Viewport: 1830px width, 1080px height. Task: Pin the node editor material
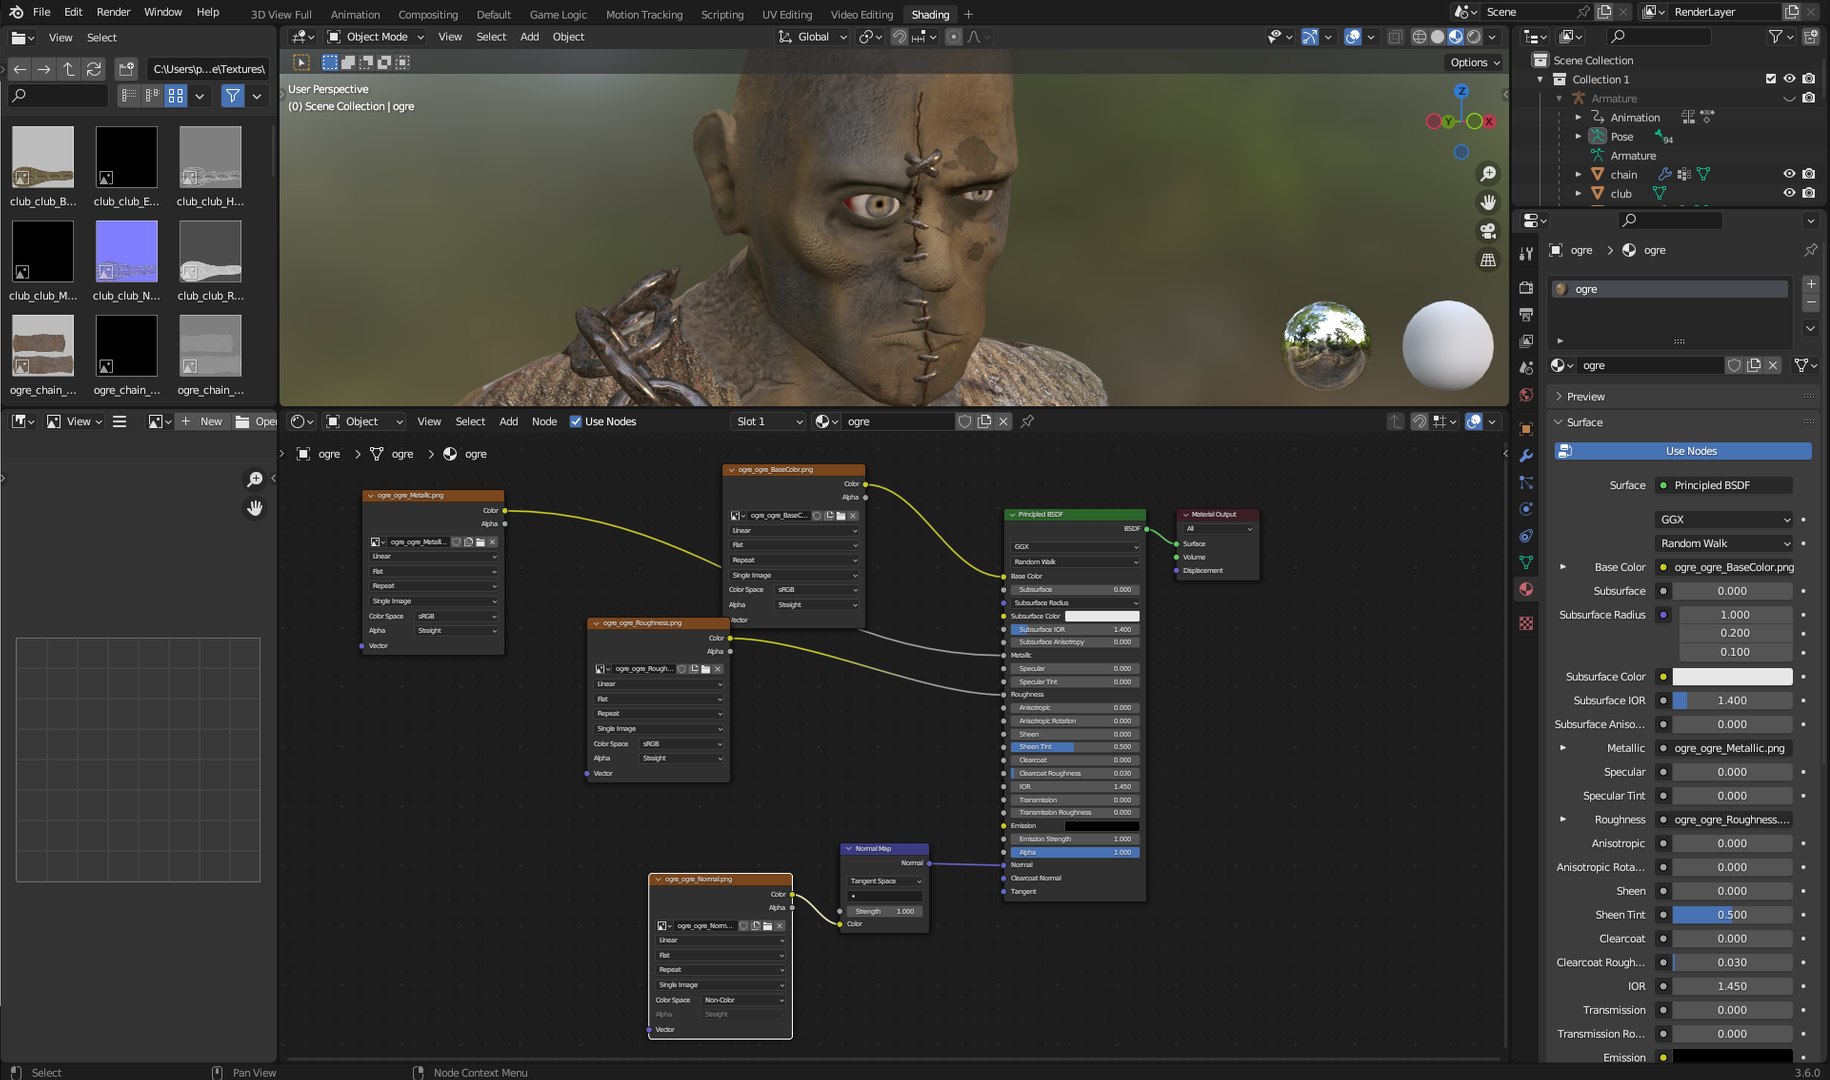pos(1027,421)
